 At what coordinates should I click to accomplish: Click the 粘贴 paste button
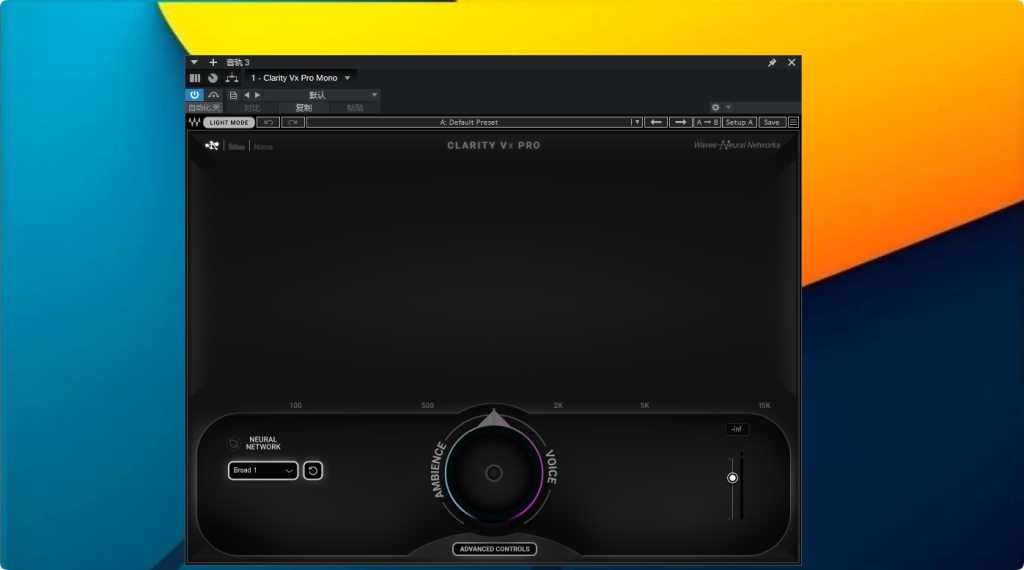(355, 108)
